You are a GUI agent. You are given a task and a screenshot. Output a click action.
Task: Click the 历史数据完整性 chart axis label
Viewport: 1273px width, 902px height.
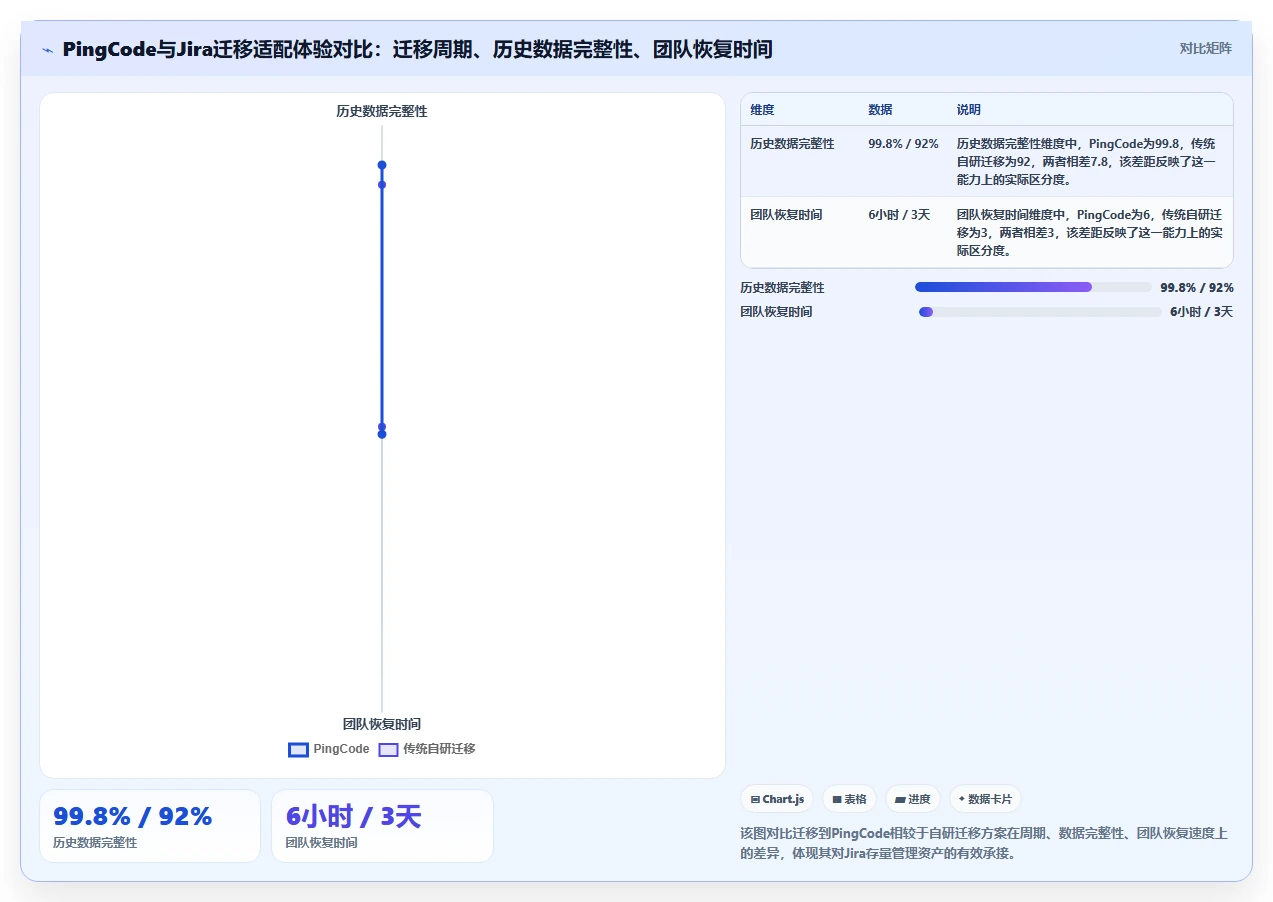tap(382, 112)
